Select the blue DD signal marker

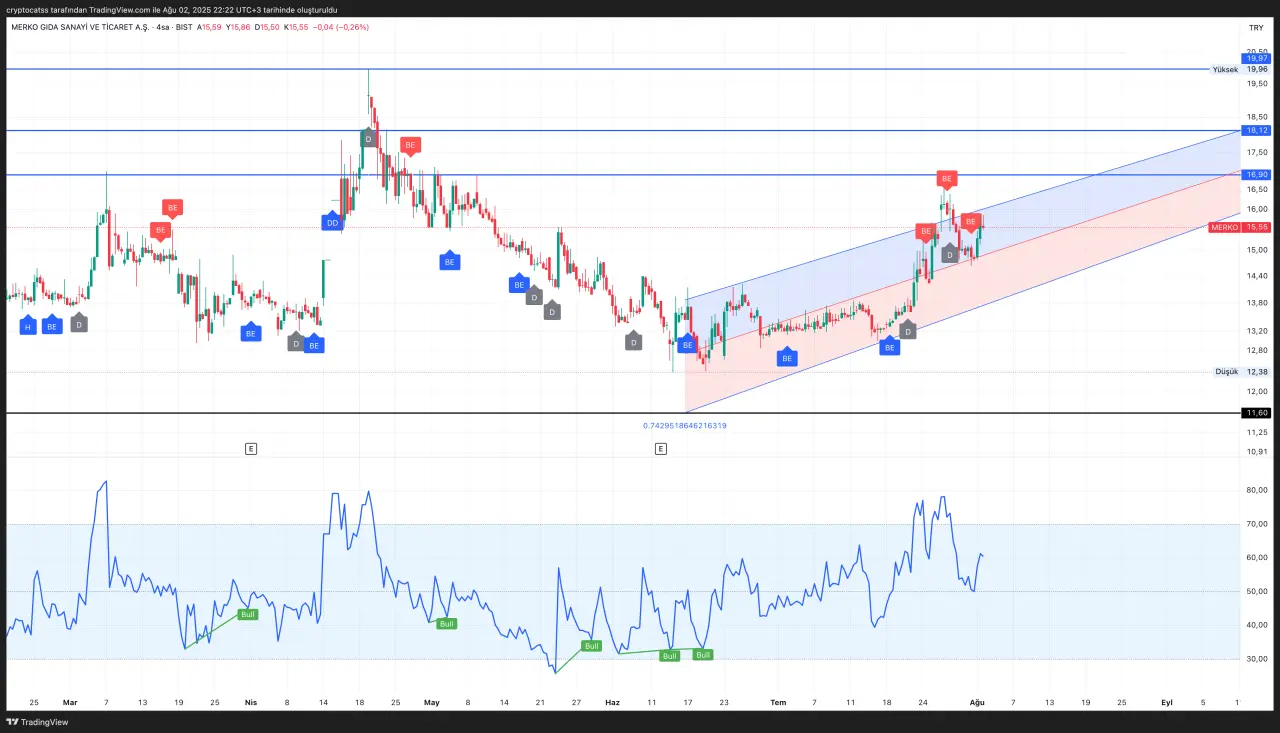coord(332,222)
